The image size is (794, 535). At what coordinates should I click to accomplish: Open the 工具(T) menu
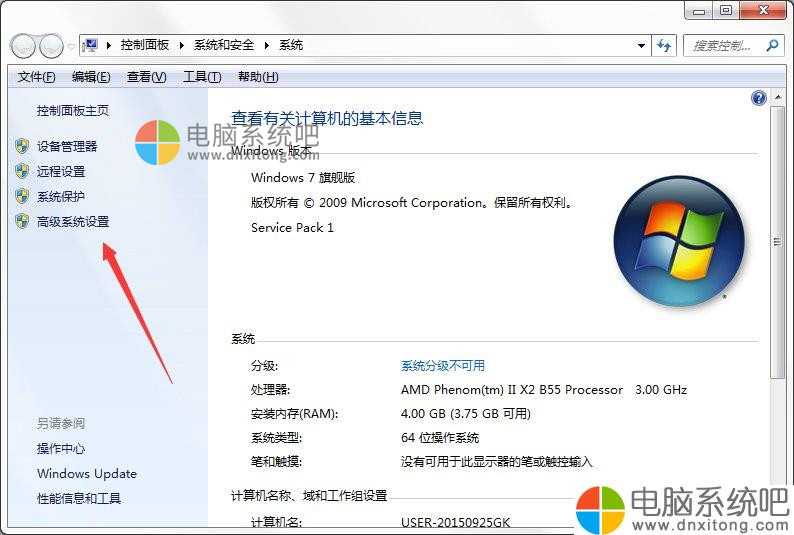click(202, 76)
